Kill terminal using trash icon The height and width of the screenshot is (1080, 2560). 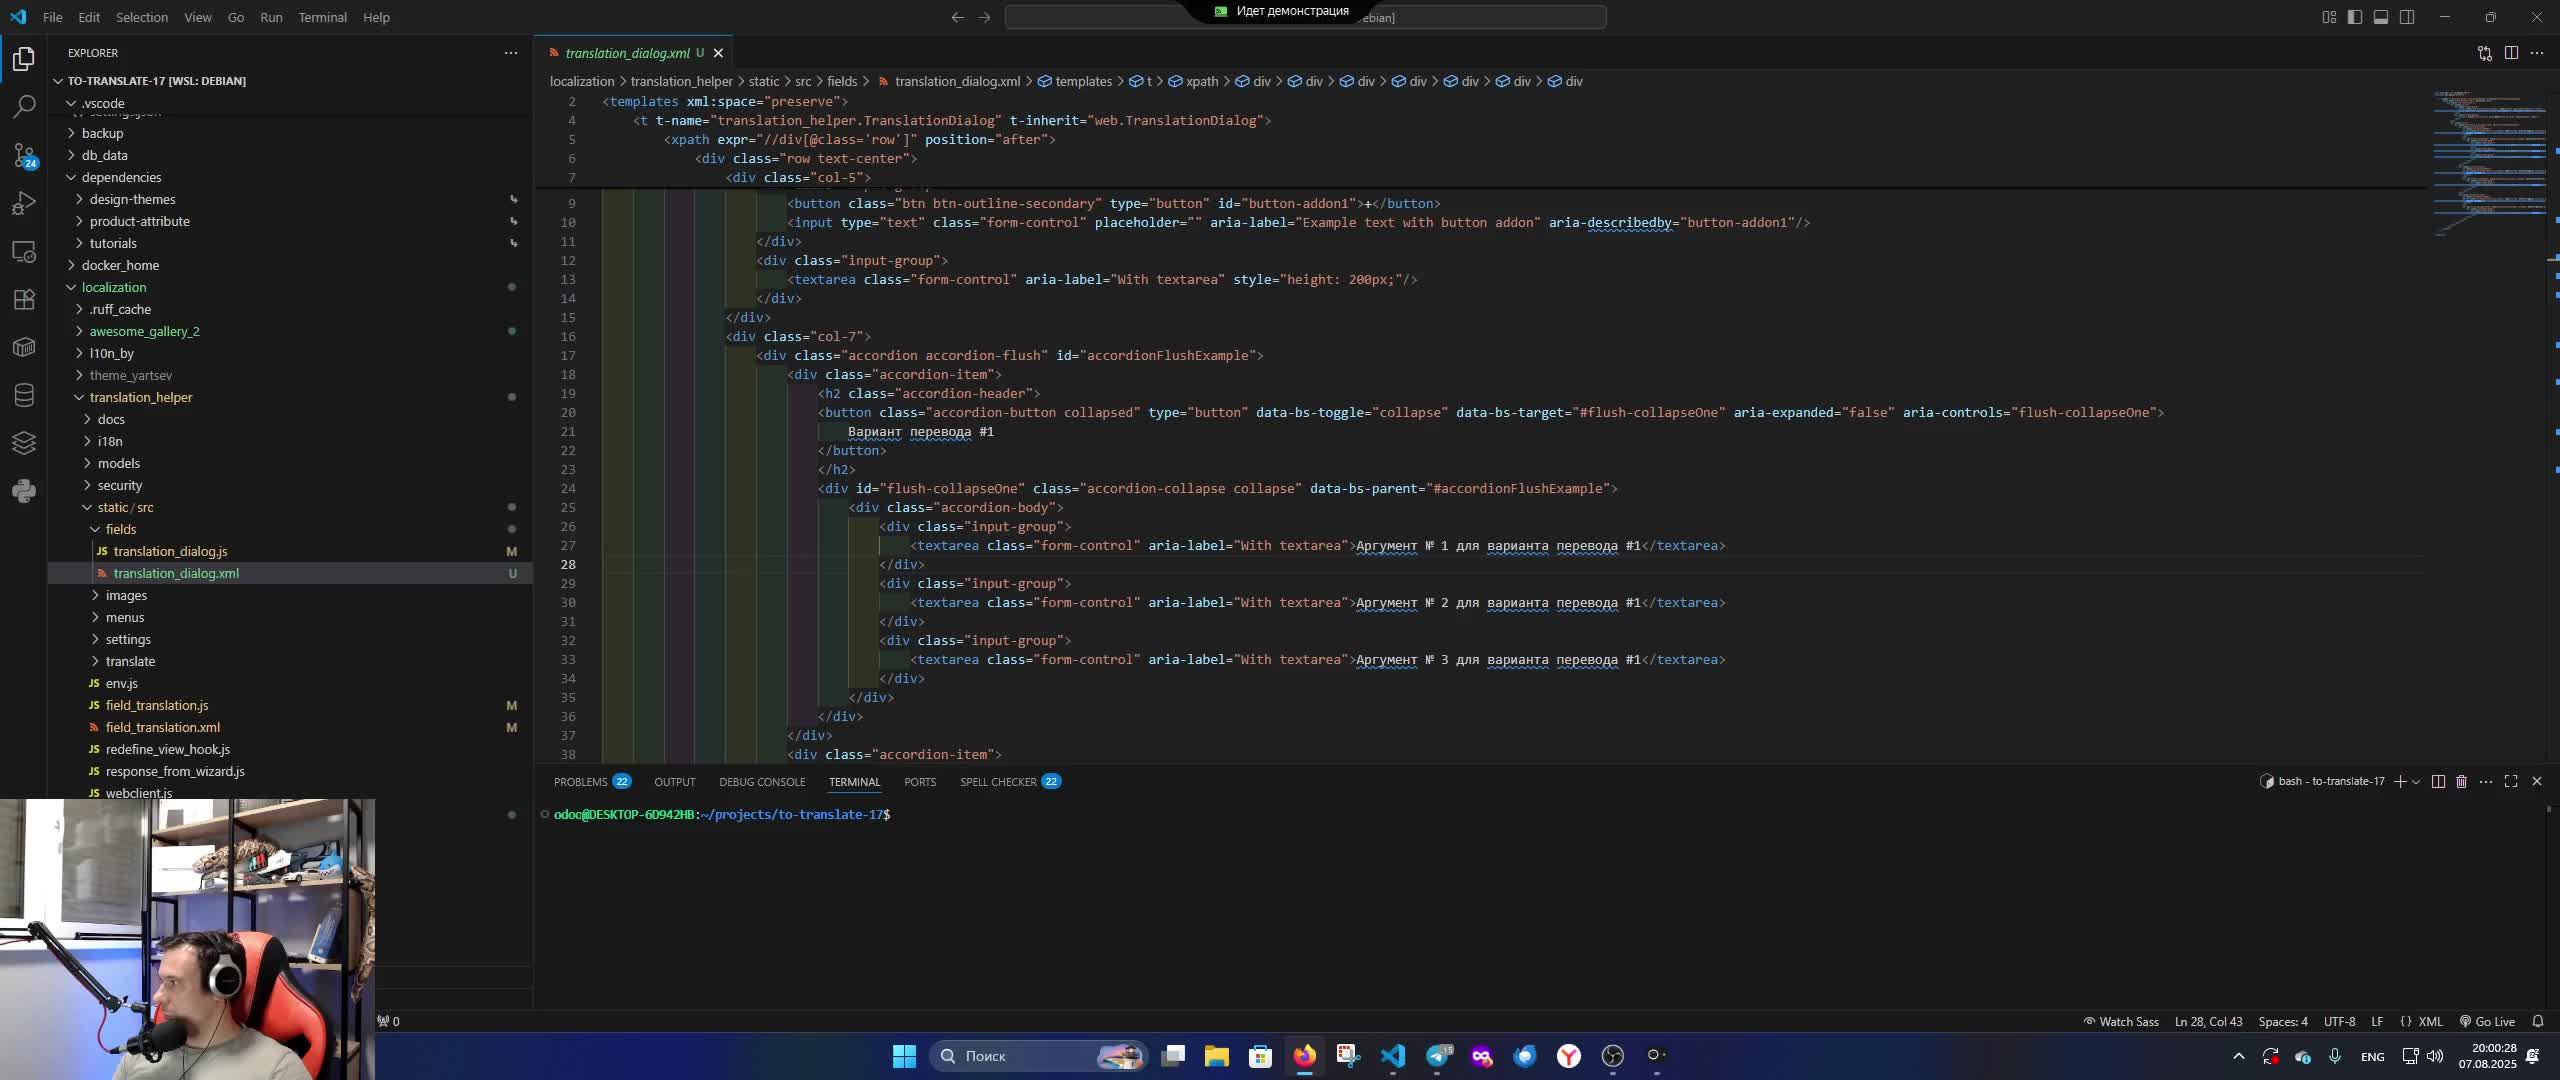[2462, 781]
